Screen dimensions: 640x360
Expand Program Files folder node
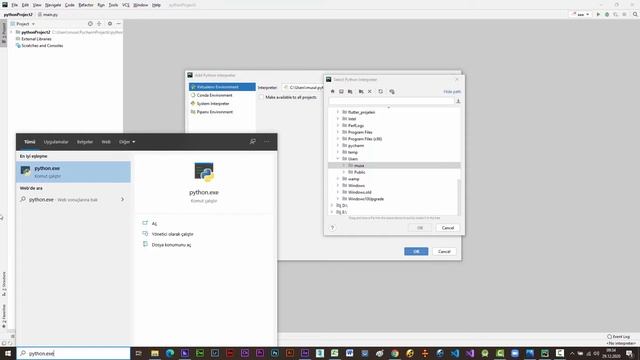(338, 132)
